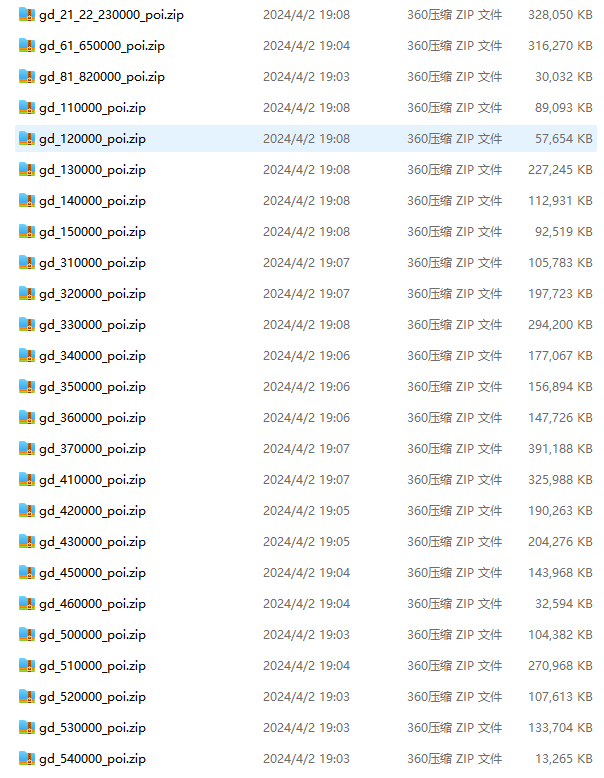Click the zip icon of gd_500000_poi.zip

(x=27, y=635)
